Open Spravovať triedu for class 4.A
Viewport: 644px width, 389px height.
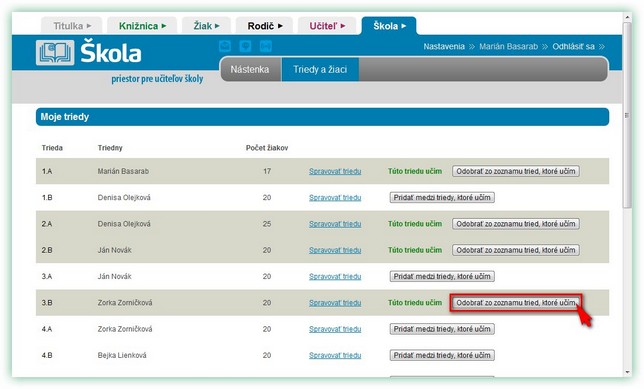(x=335, y=329)
